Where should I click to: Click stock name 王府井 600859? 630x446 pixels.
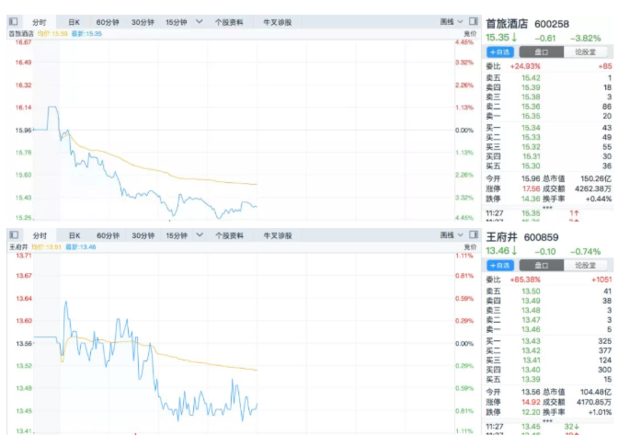tap(522, 237)
